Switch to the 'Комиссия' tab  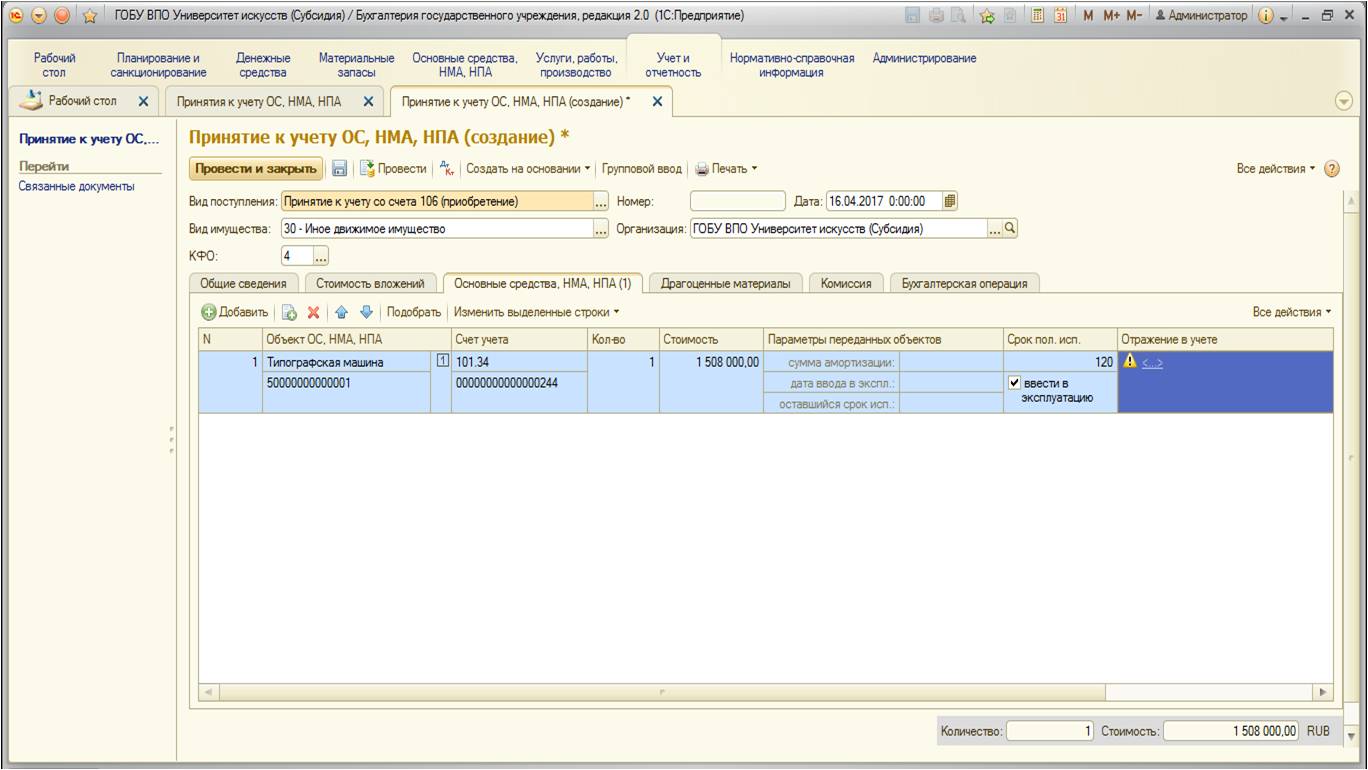845,284
